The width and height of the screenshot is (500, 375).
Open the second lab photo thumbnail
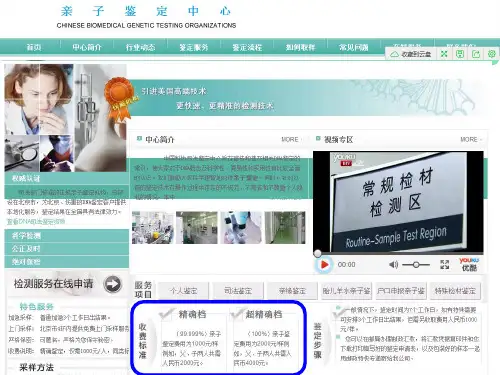(x=197, y=227)
